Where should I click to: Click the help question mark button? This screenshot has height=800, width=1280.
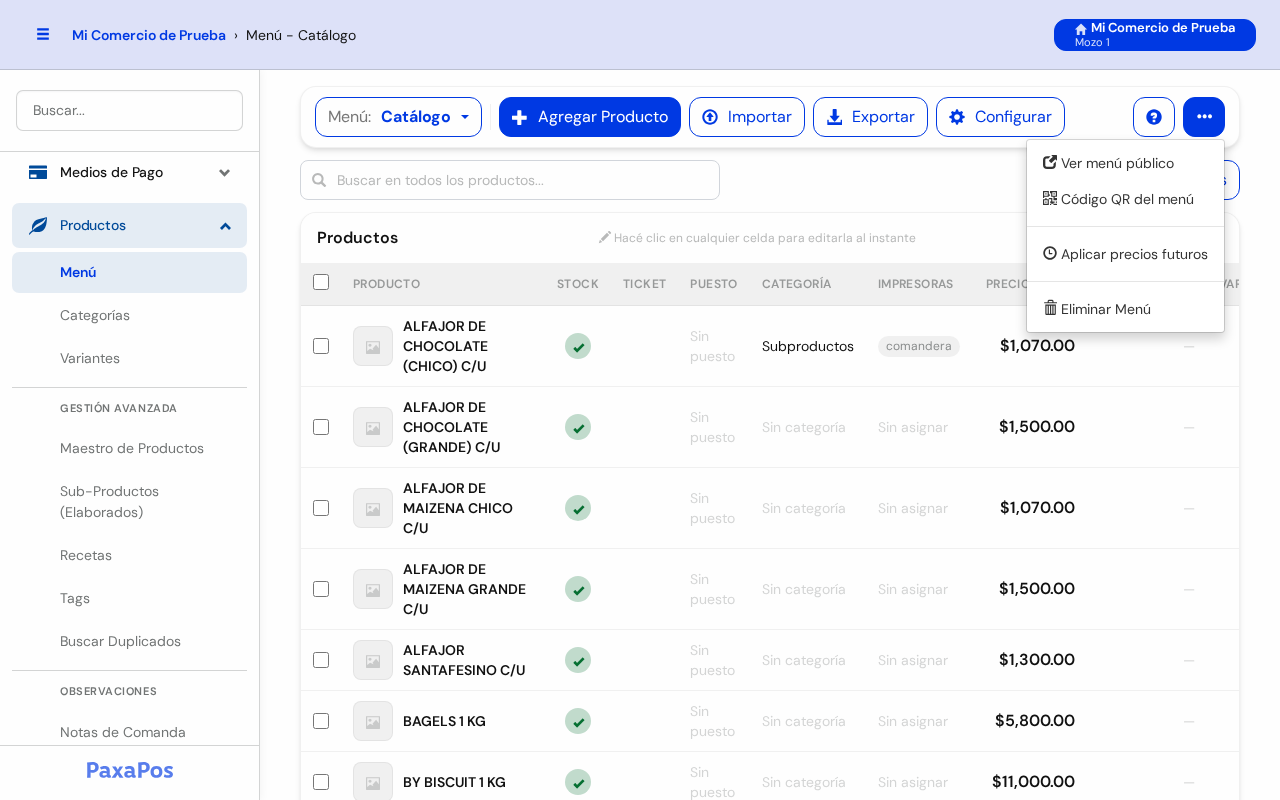(1154, 117)
